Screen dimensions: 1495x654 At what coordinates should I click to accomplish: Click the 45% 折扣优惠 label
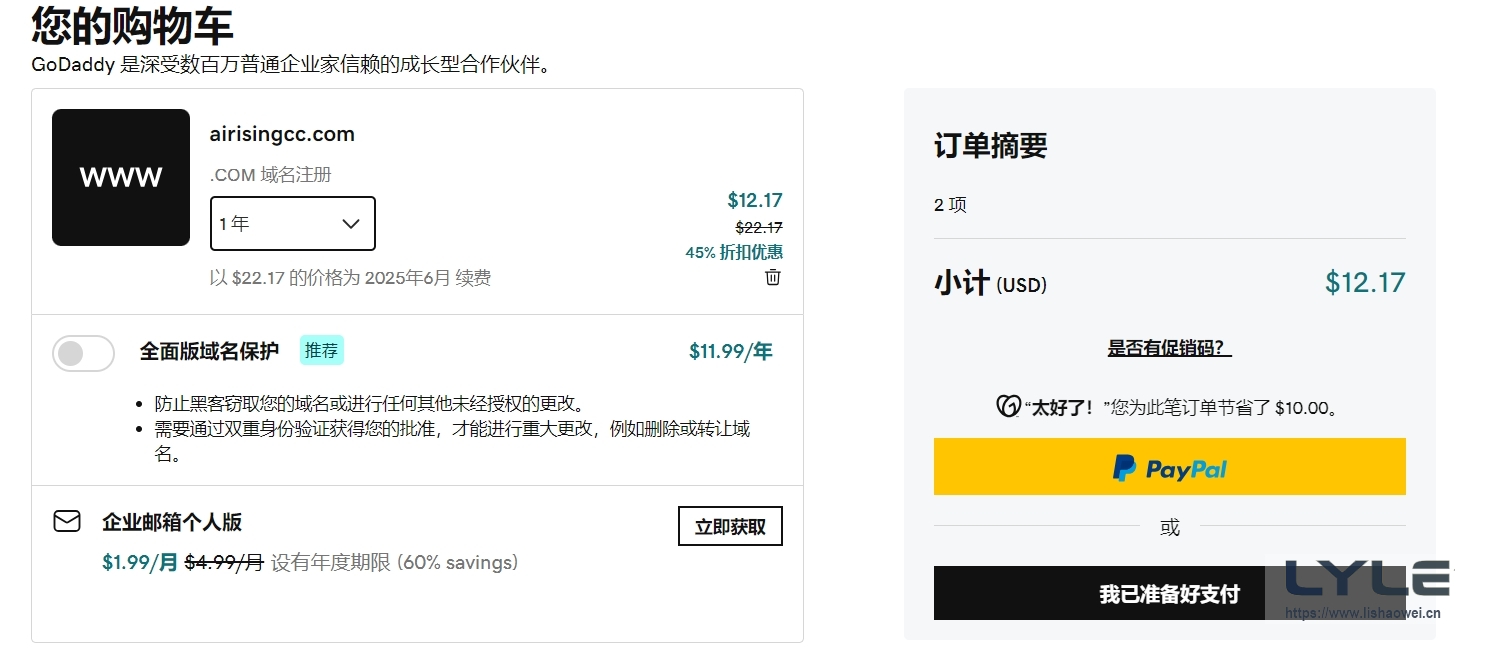tap(733, 252)
